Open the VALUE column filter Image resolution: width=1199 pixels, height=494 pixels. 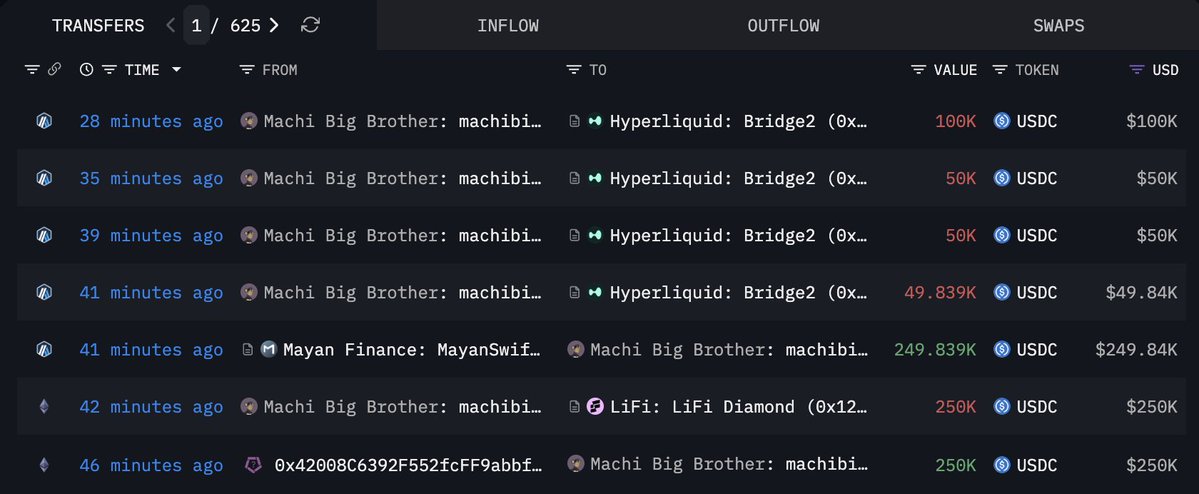(x=918, y=70)
